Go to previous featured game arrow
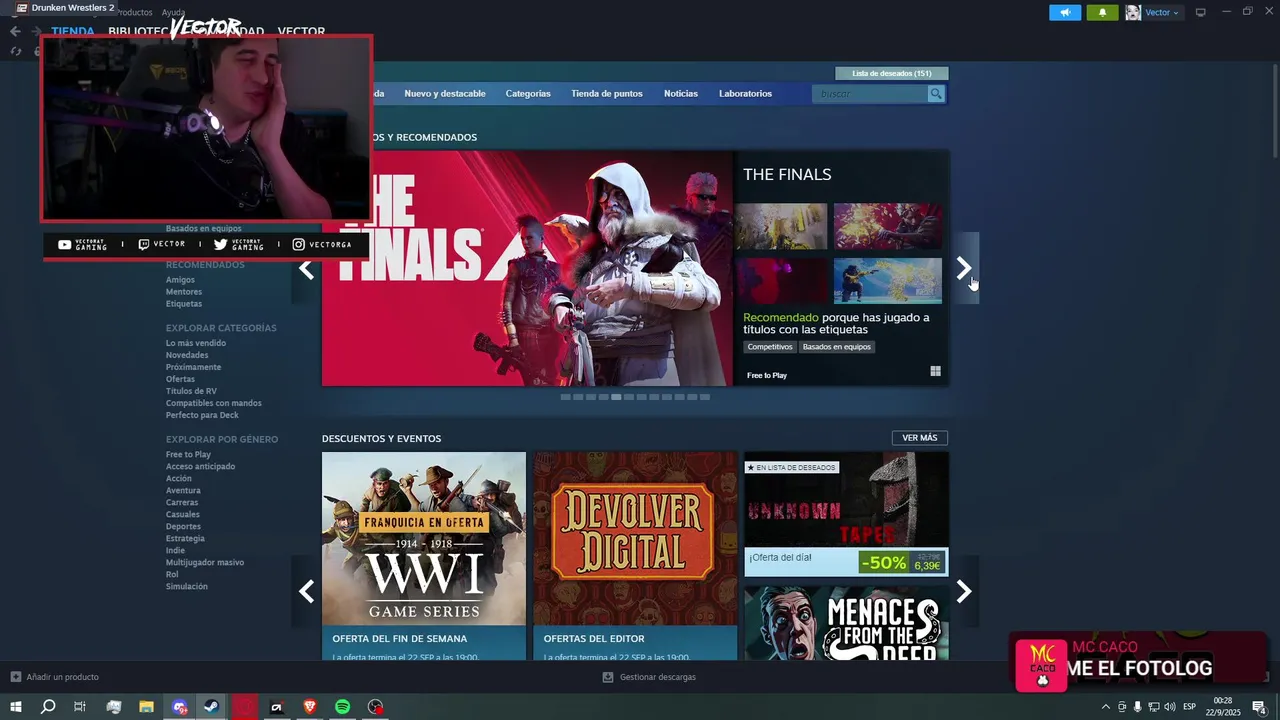 [306, 268]
